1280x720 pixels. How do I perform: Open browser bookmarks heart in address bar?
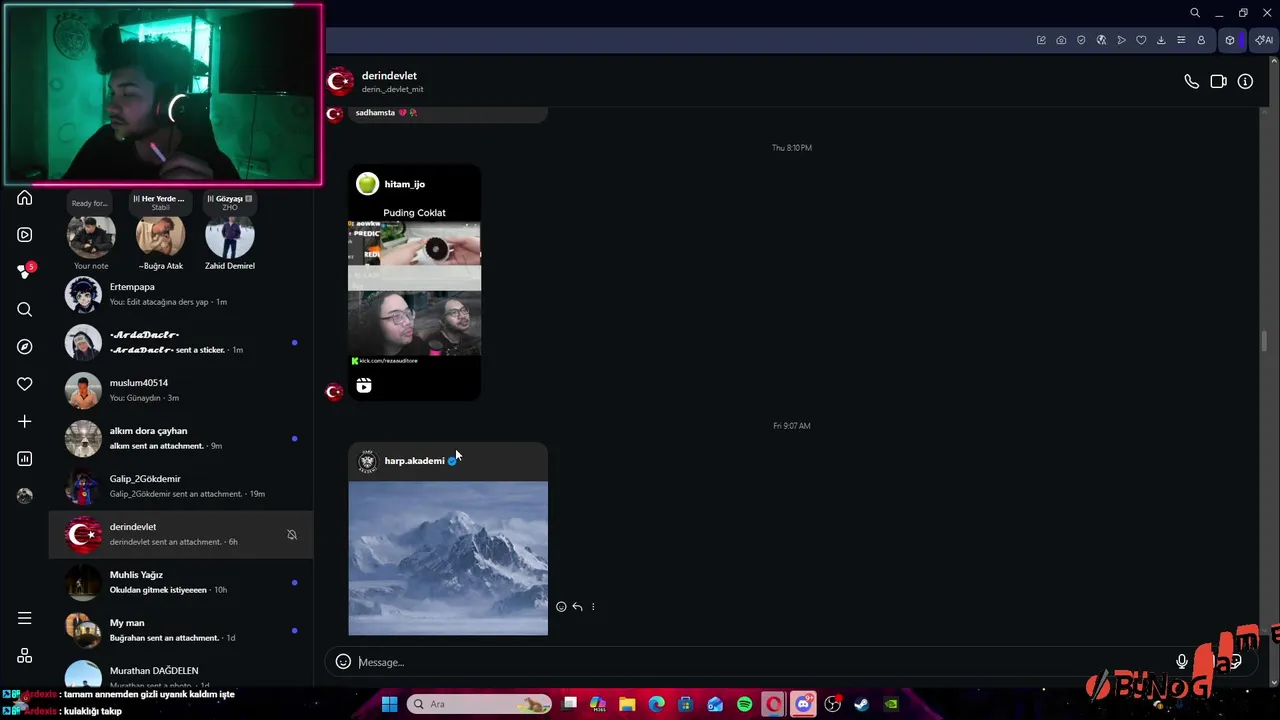tap(1141, 40)
